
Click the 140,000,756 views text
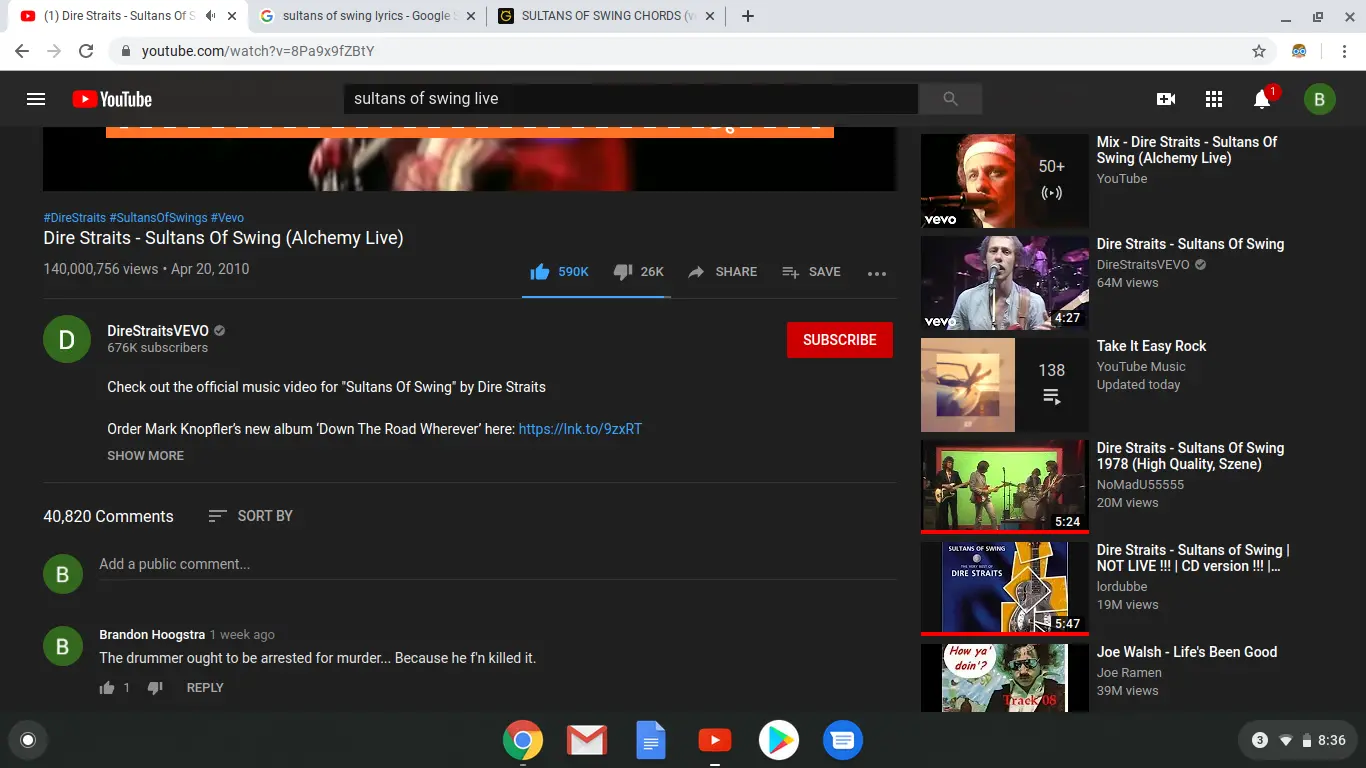pos(101,269)
